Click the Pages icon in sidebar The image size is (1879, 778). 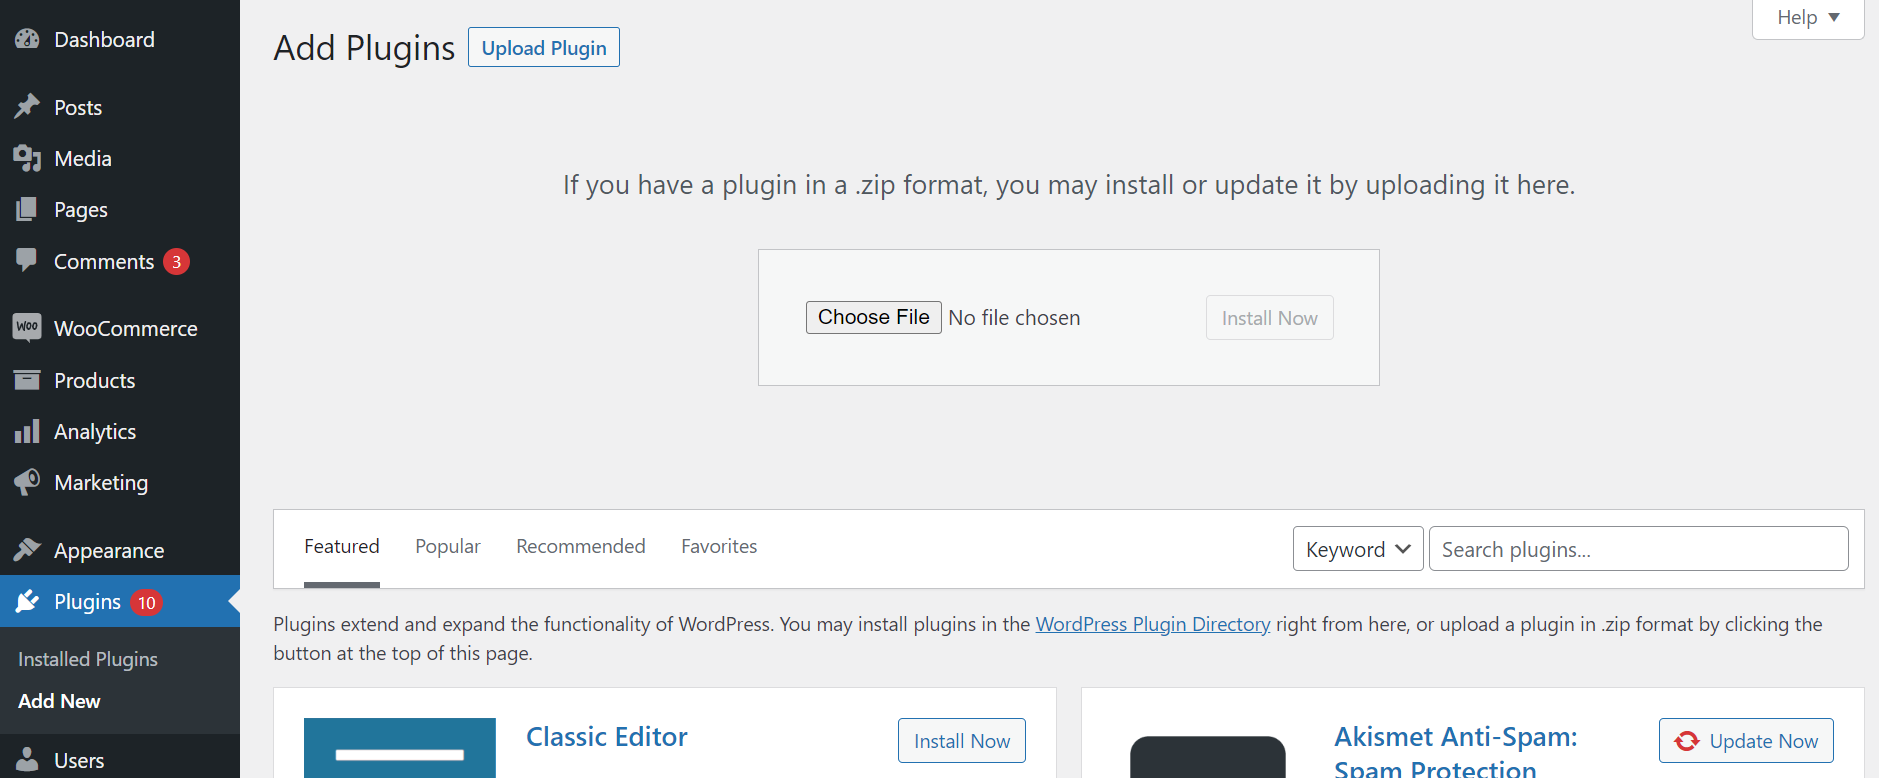pyautogui.click(x=27, y=210)
